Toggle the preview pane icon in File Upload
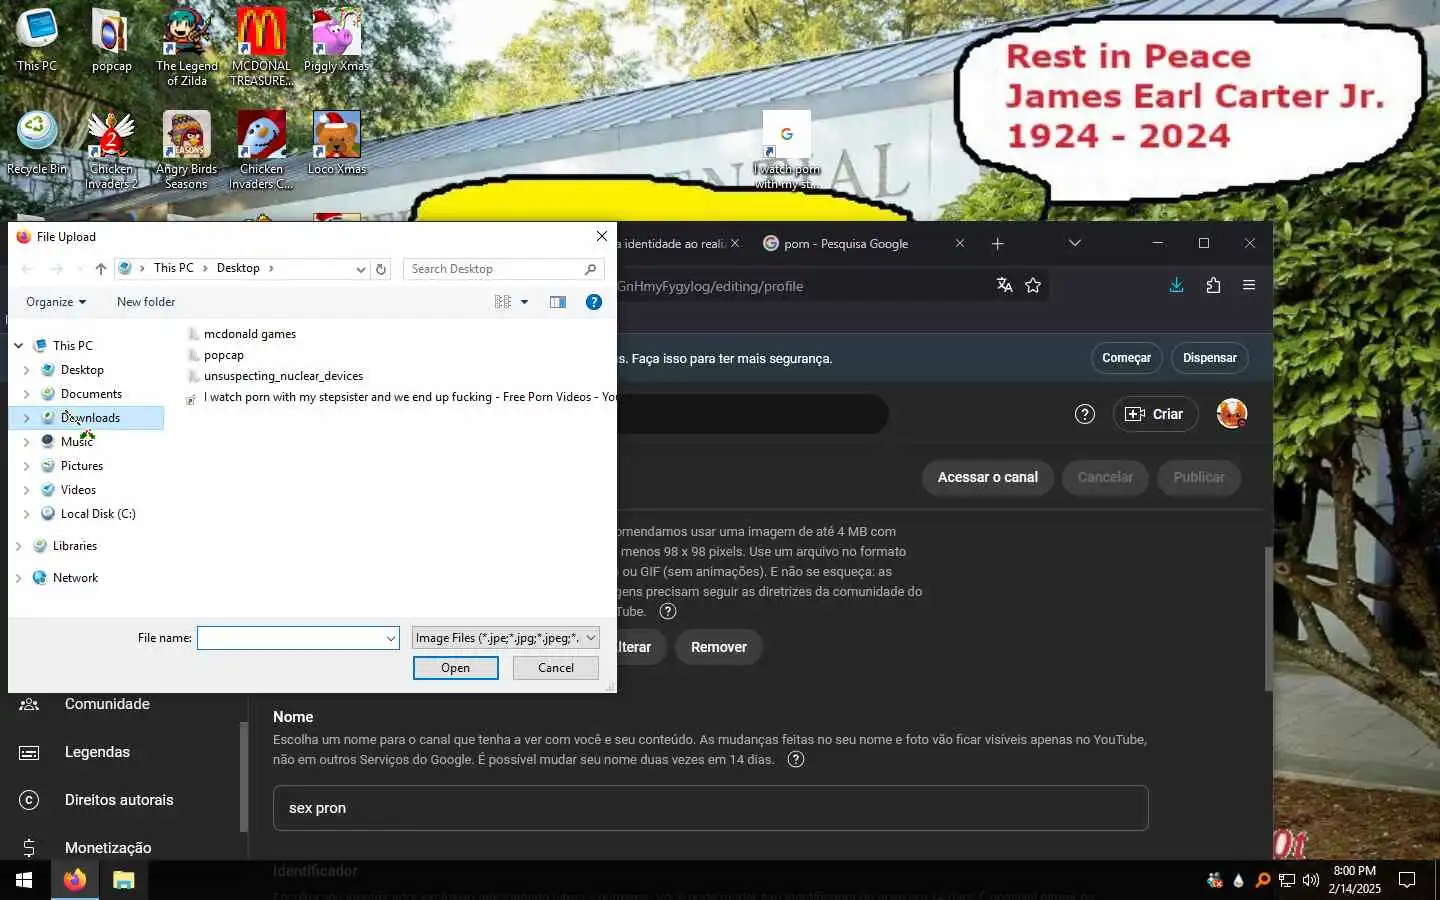The height and width of the screenshot is (900, 1440). click(558, 302)
